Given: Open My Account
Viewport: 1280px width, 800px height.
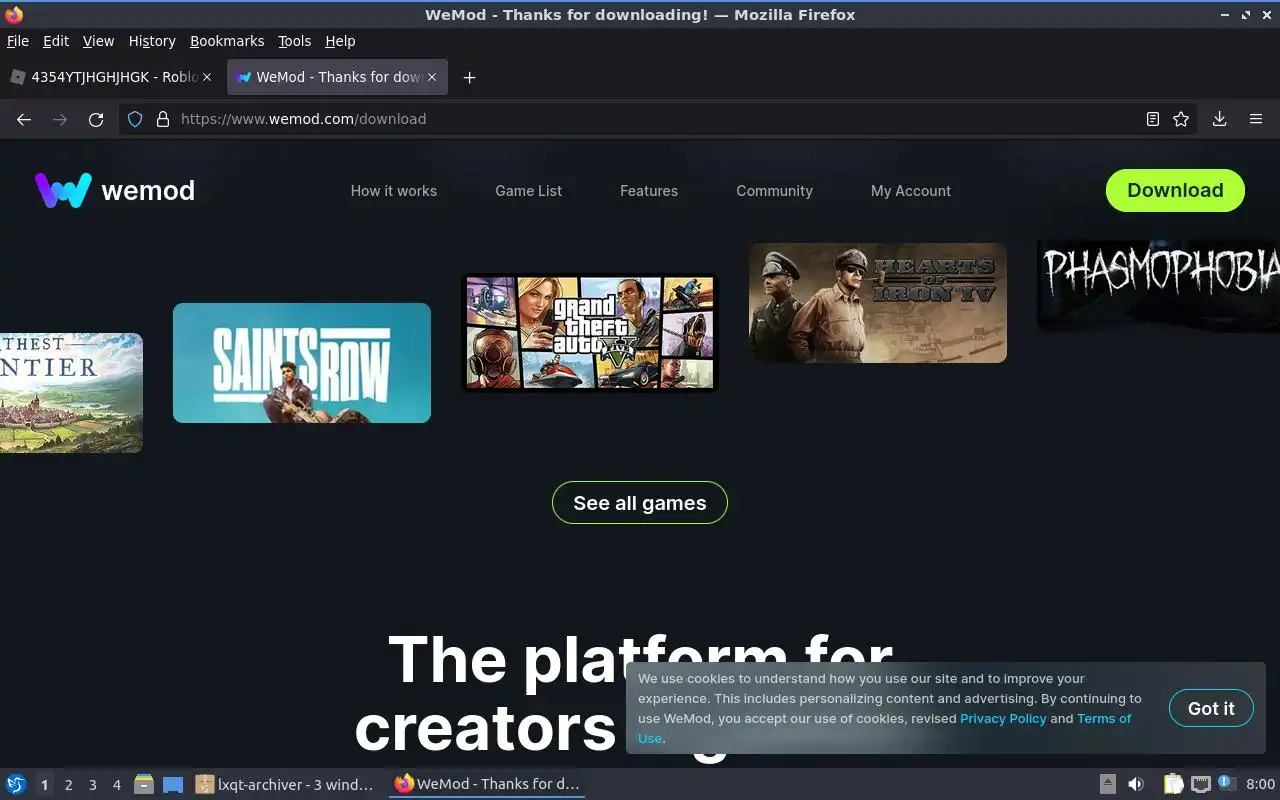Looking at the screenshot, I should [x=911, y=191].
